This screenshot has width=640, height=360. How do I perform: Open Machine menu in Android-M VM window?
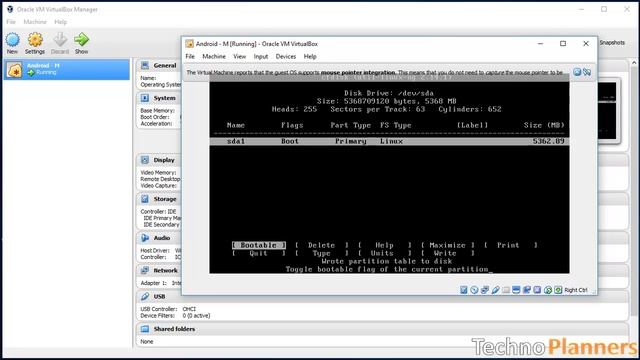pos(214,56)
